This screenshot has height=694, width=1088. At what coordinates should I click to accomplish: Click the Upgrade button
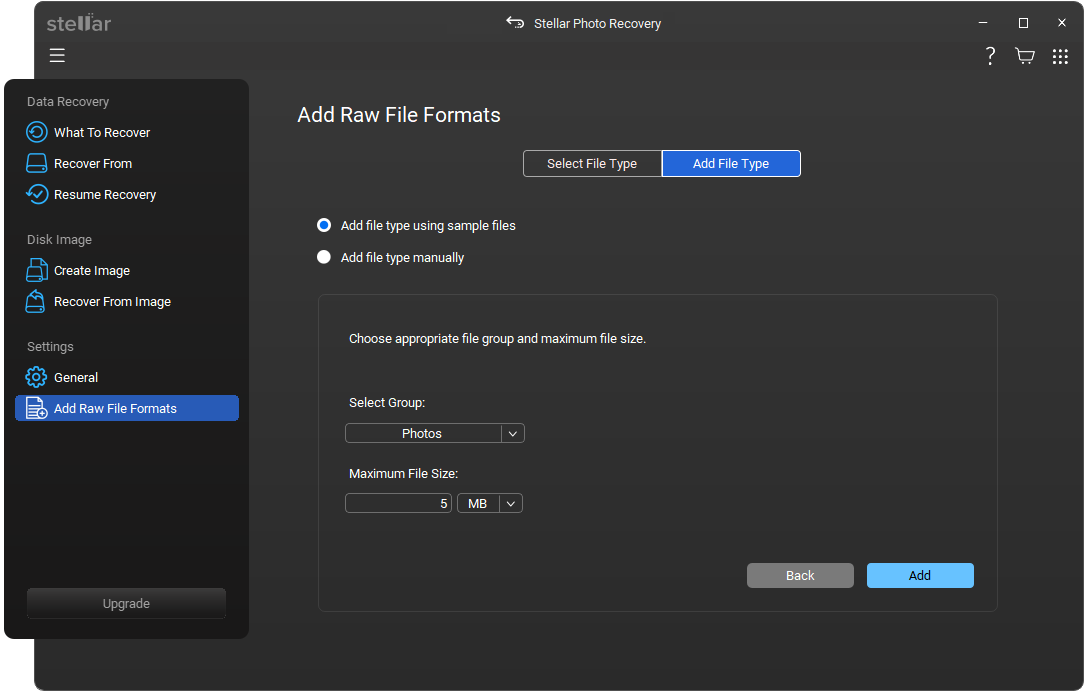click(x=126, y=604)
